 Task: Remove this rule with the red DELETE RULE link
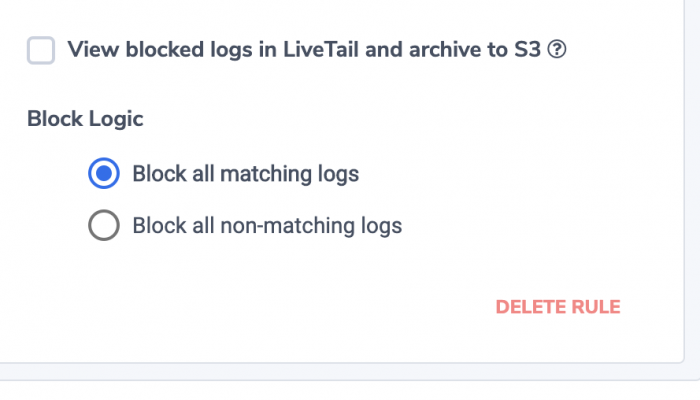pyautogui.click(x=558, y=307)
